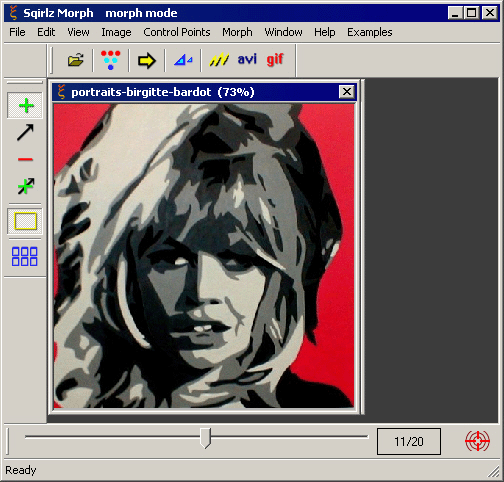Toggle the yellow rectangle tool

point(25,221)
